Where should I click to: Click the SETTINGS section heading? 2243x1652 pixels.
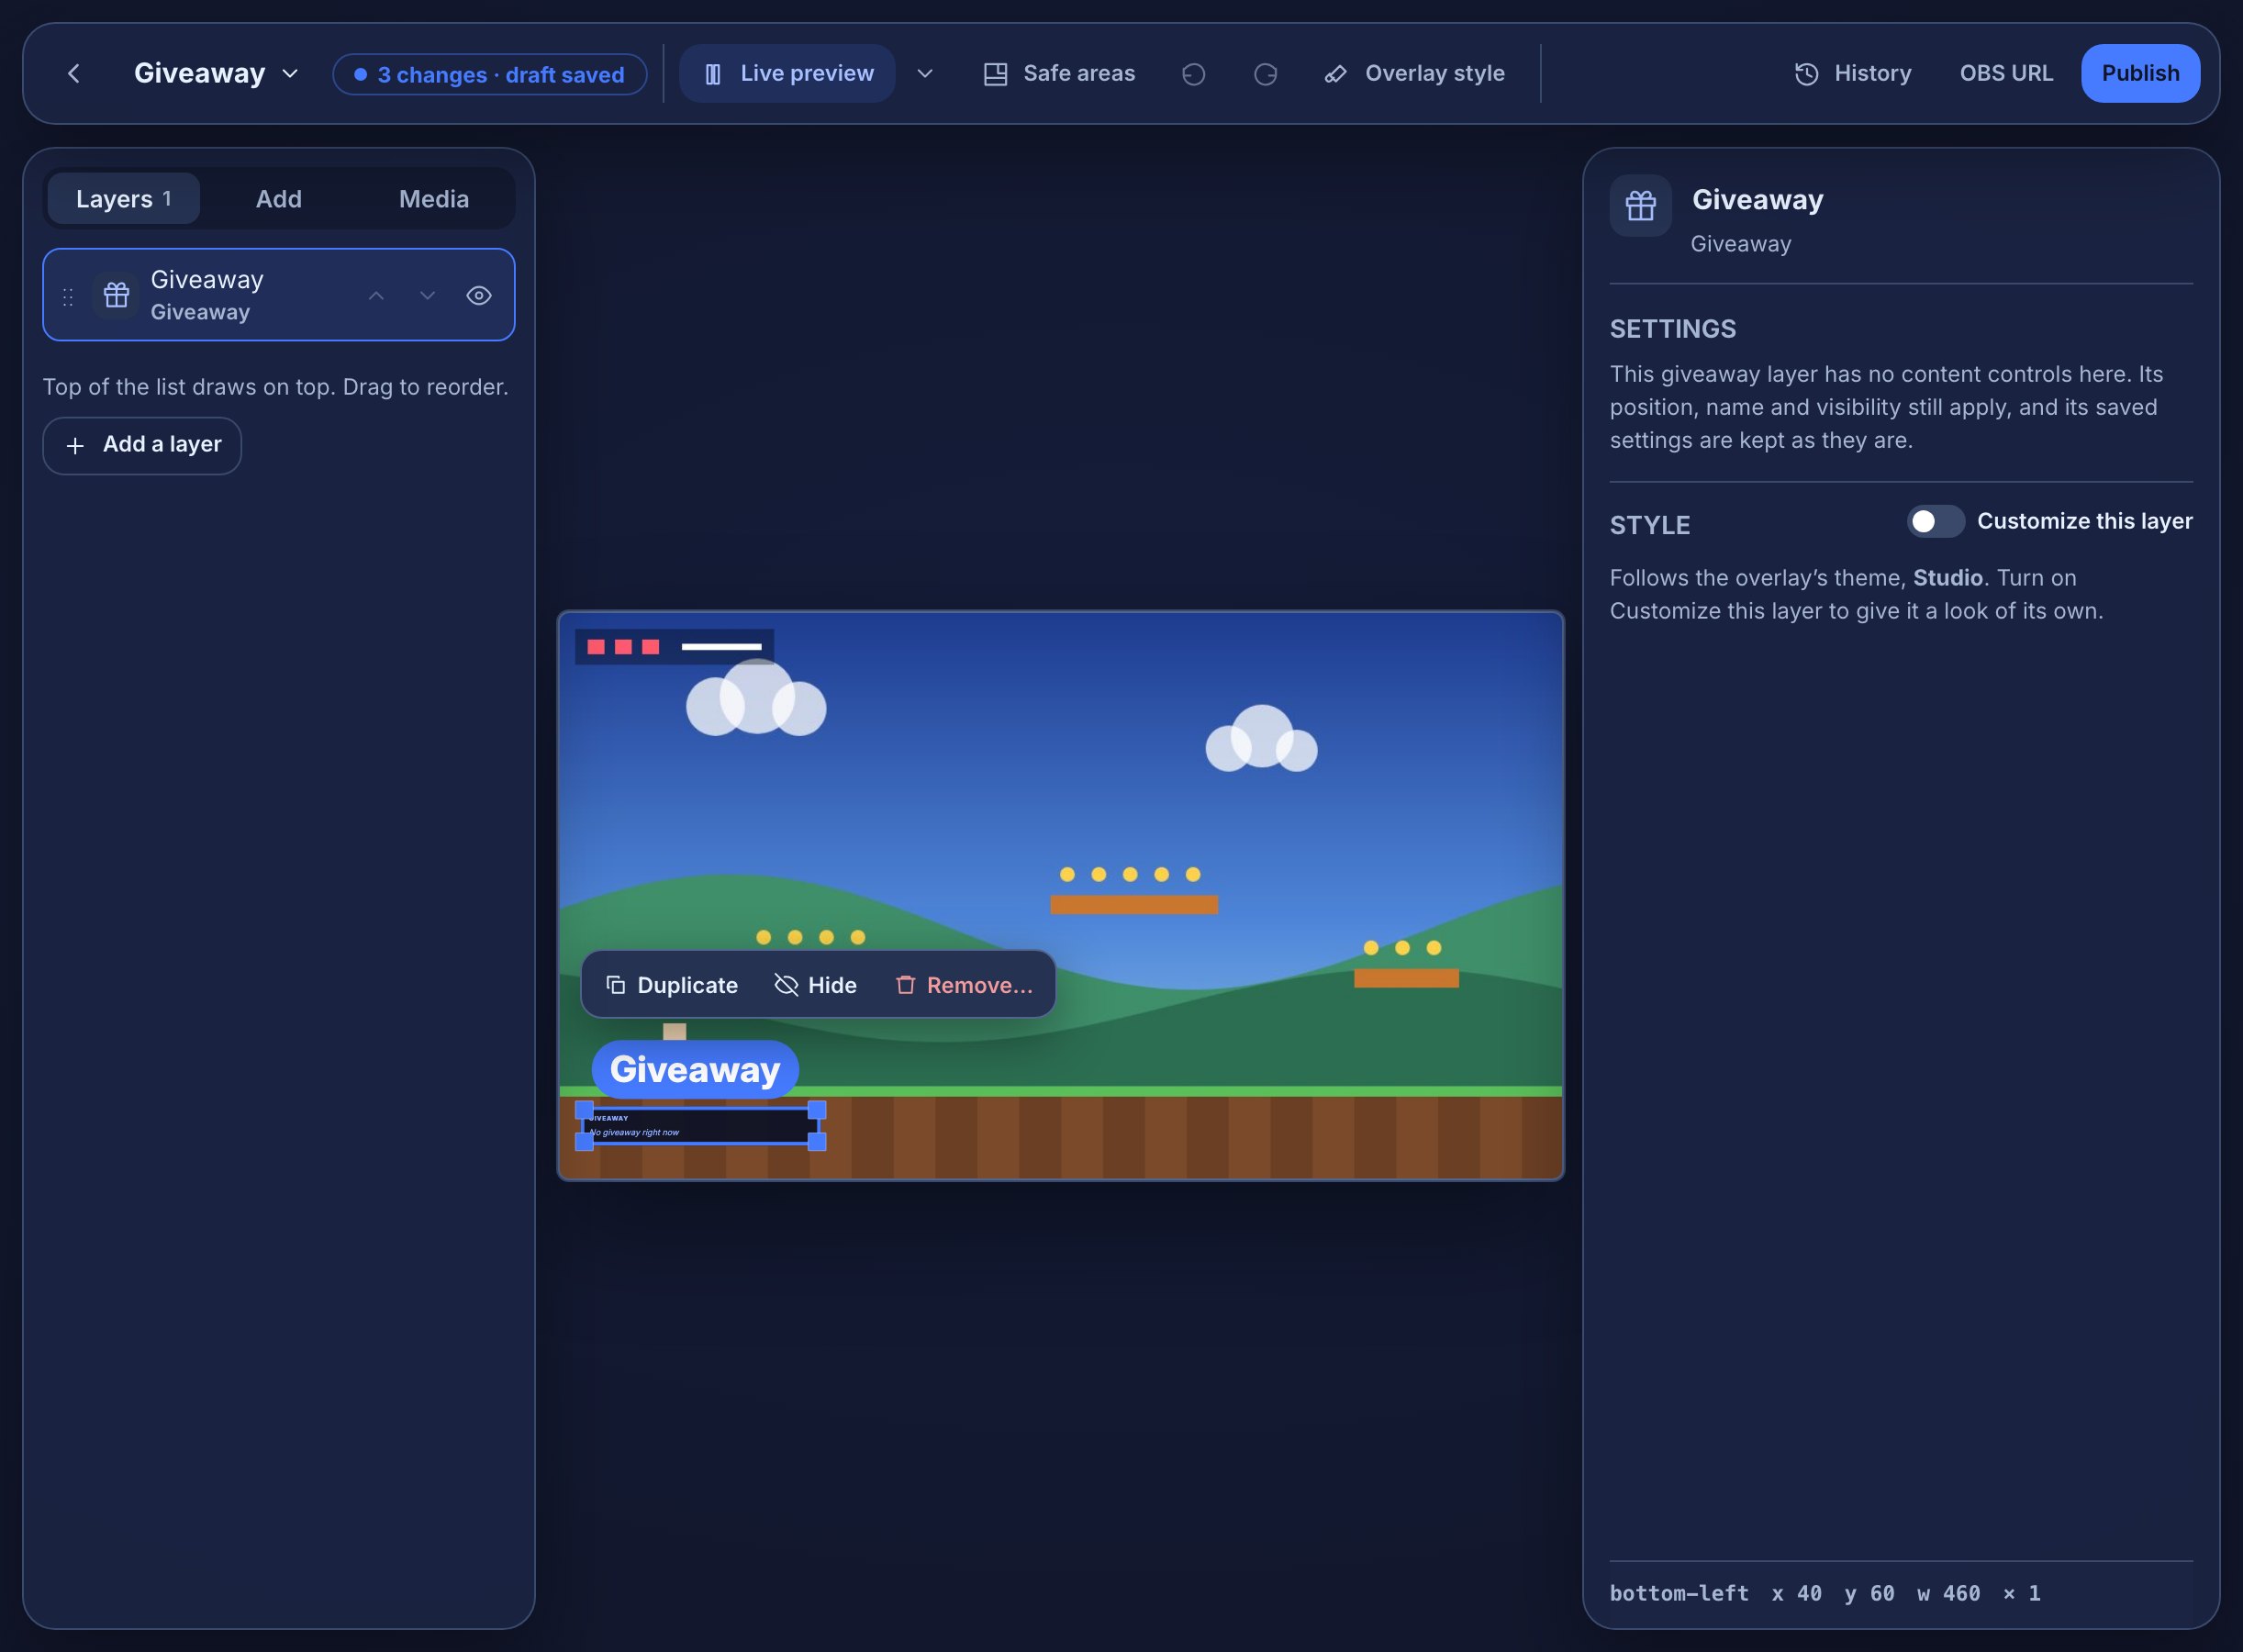click(x=1673, y=329)
